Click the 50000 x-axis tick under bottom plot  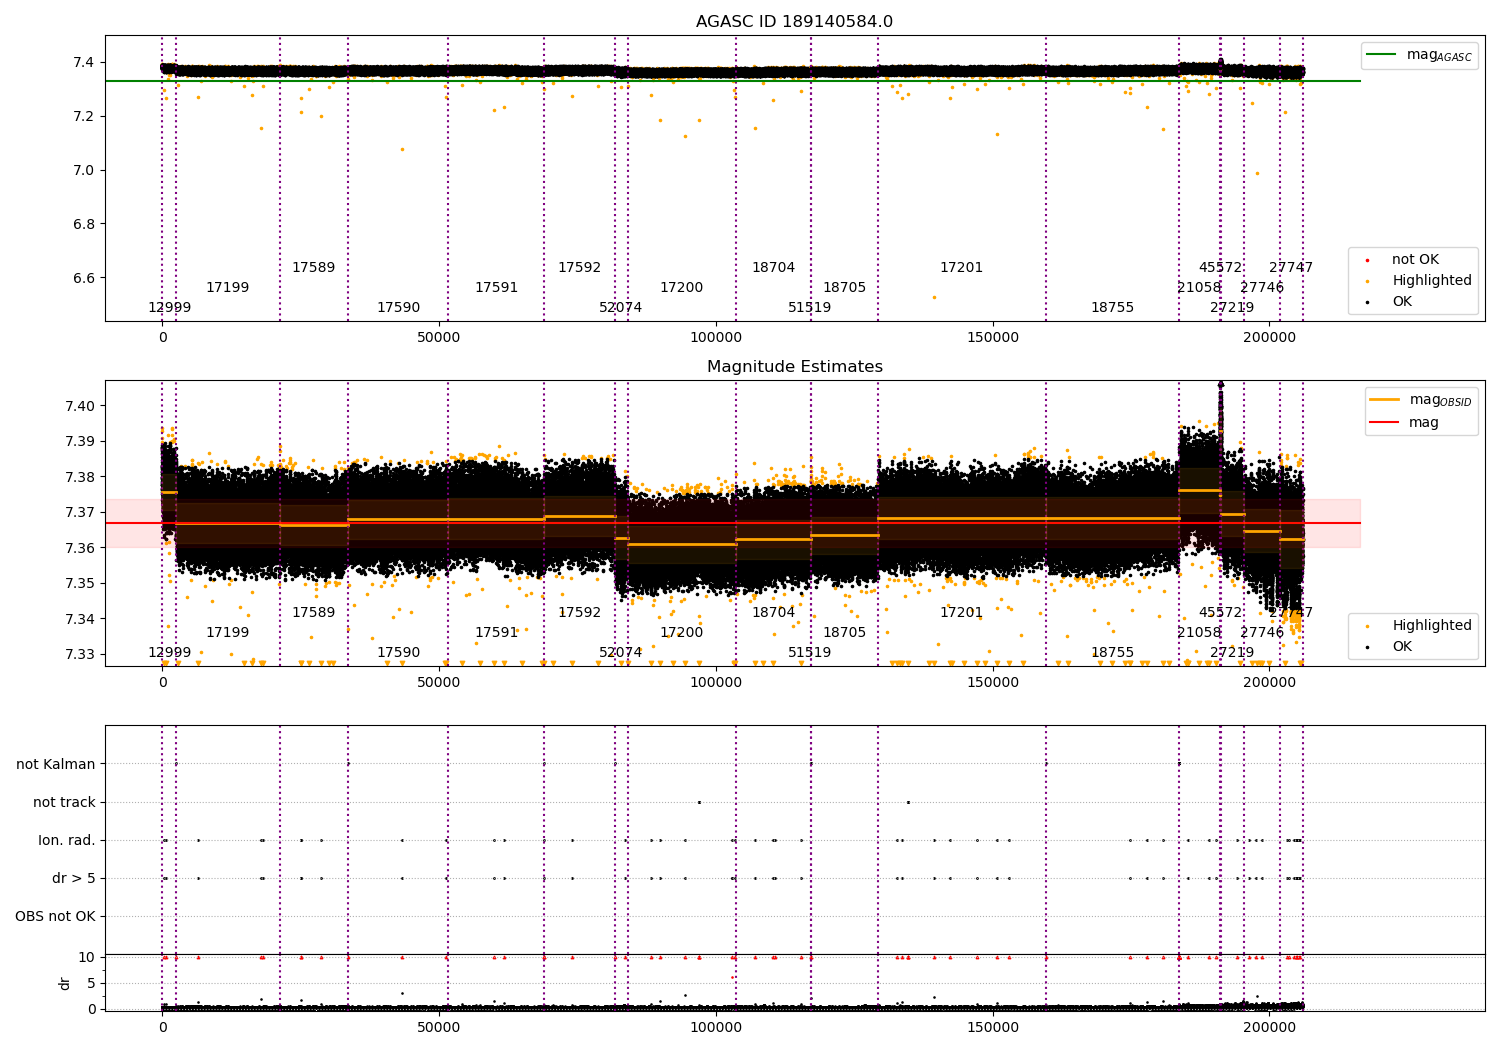tap(439, 1027)
